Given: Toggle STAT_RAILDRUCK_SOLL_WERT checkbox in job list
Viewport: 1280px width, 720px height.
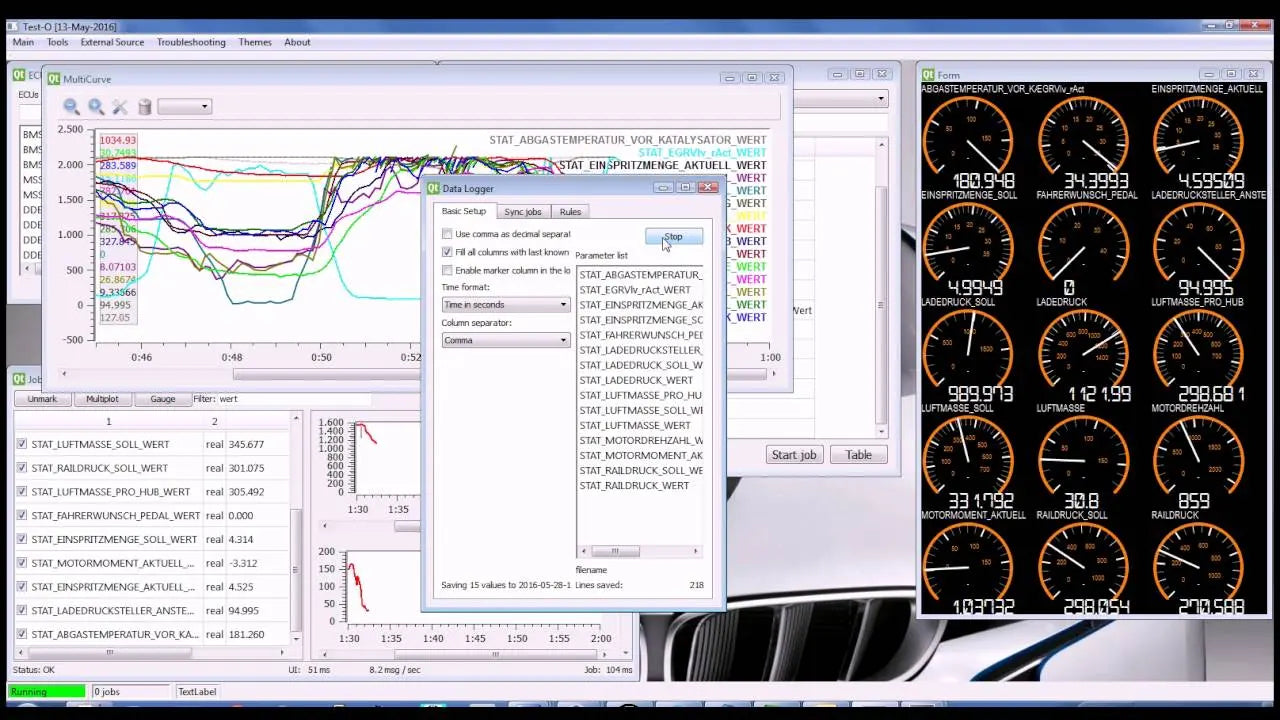Looking at the screenshot, I should coord(21,468).
